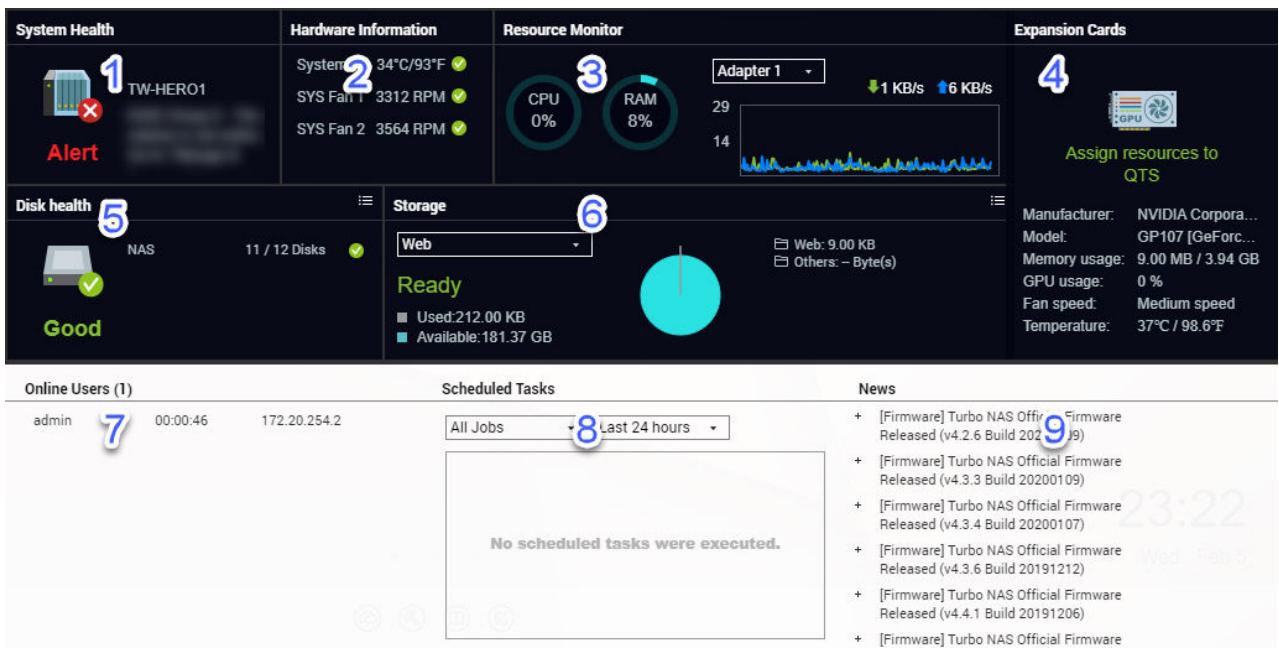Click the cyan storage pie chart

(680, 294)
